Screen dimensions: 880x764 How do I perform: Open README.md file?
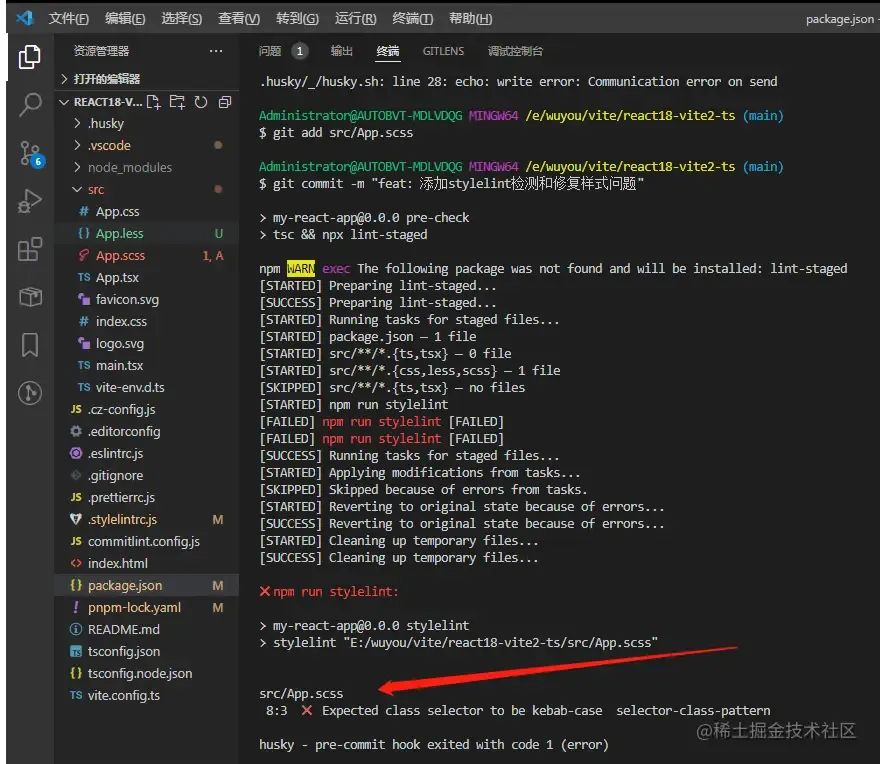(x=147, y=630)
